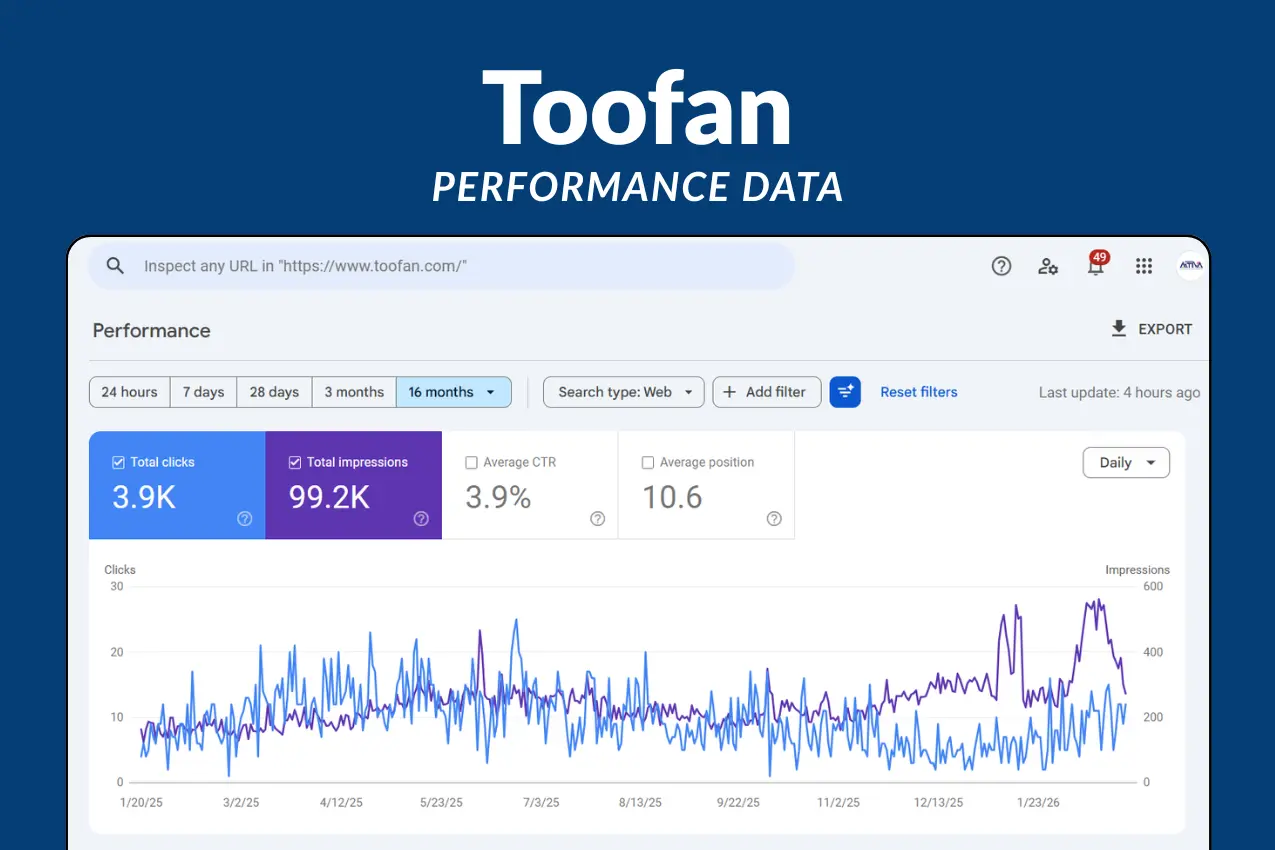Open the 16 months date range dropdown
The width and height of the screenshot is (1275, 850).
coord(453,392)
